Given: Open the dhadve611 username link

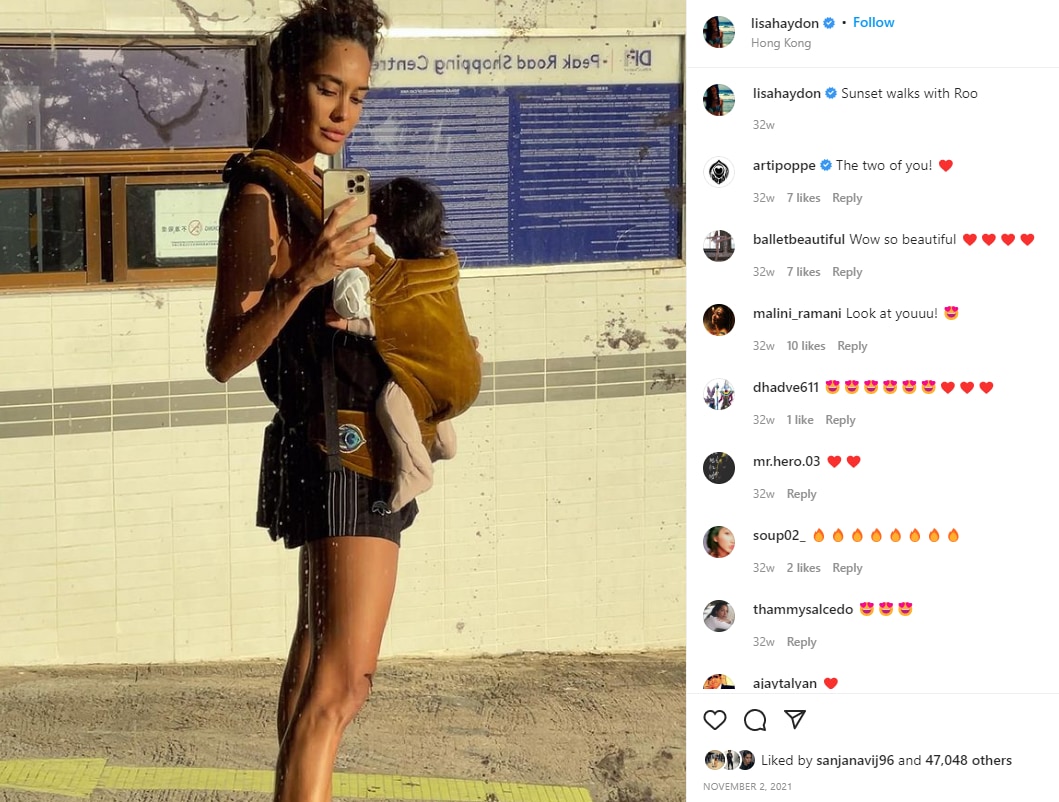Looking at the screenshot, I should (x=785, y=387).
